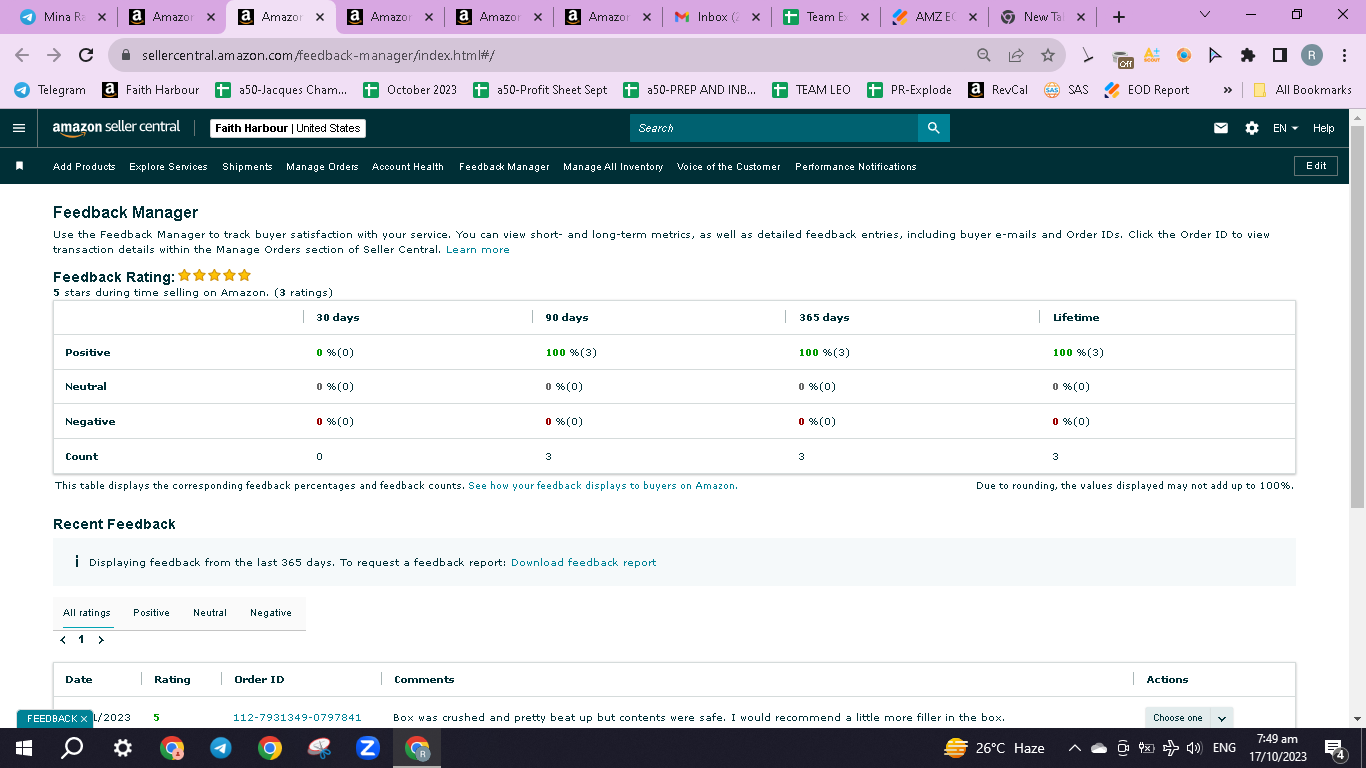Open Account Health in the navigation bar
Screen dimensions: 1366x768
point(408,167)
